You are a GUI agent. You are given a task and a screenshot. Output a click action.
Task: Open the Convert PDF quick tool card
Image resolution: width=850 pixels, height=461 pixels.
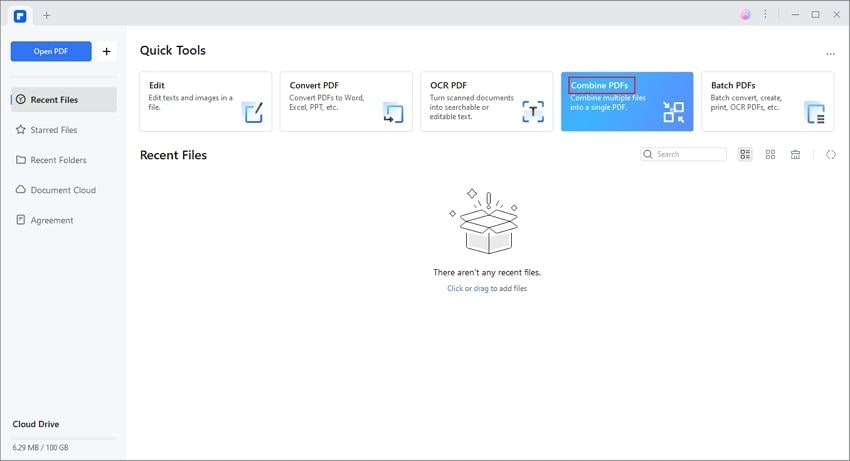tap(346, 101)
